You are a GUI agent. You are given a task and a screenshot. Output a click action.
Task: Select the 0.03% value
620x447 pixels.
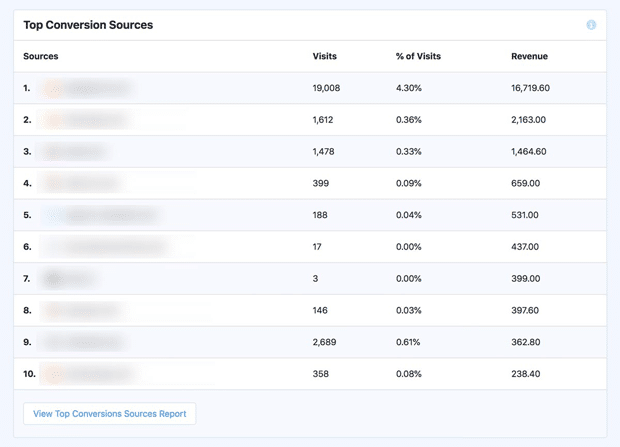(409, 311)
